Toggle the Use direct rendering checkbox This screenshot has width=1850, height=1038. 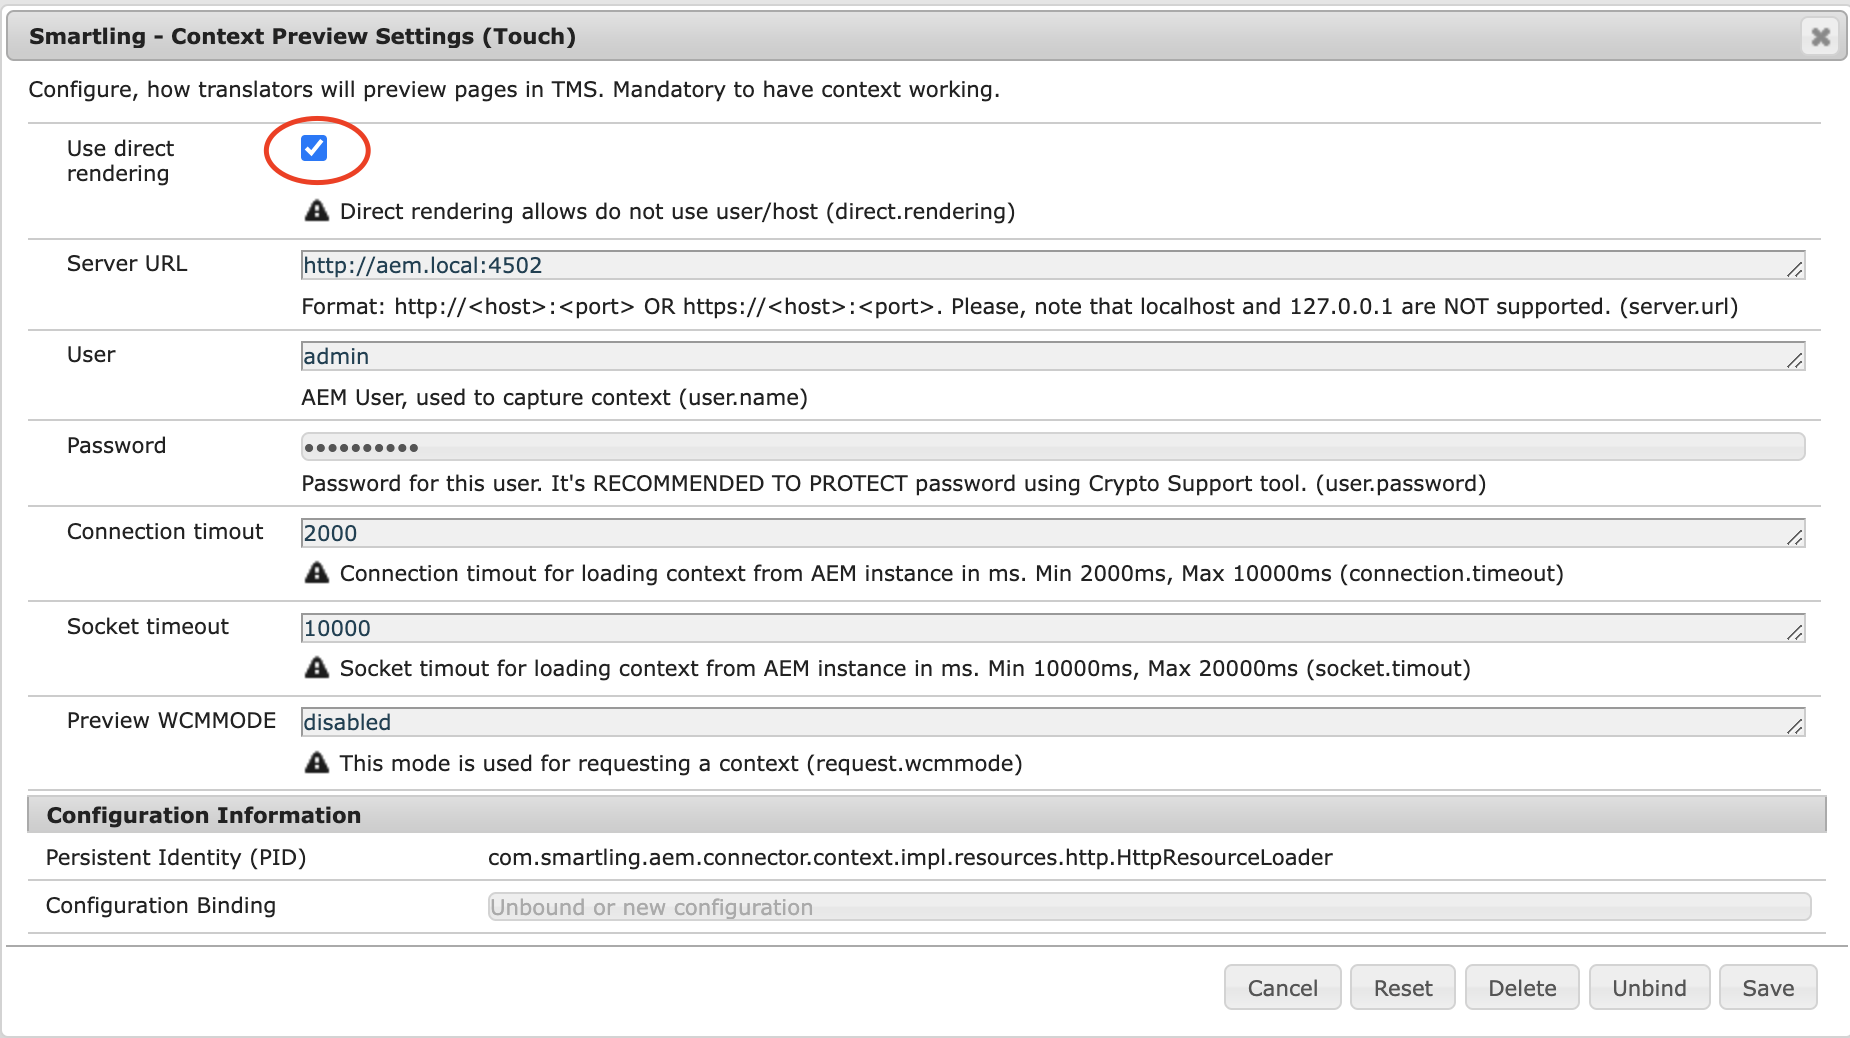[x=314, y=148]
